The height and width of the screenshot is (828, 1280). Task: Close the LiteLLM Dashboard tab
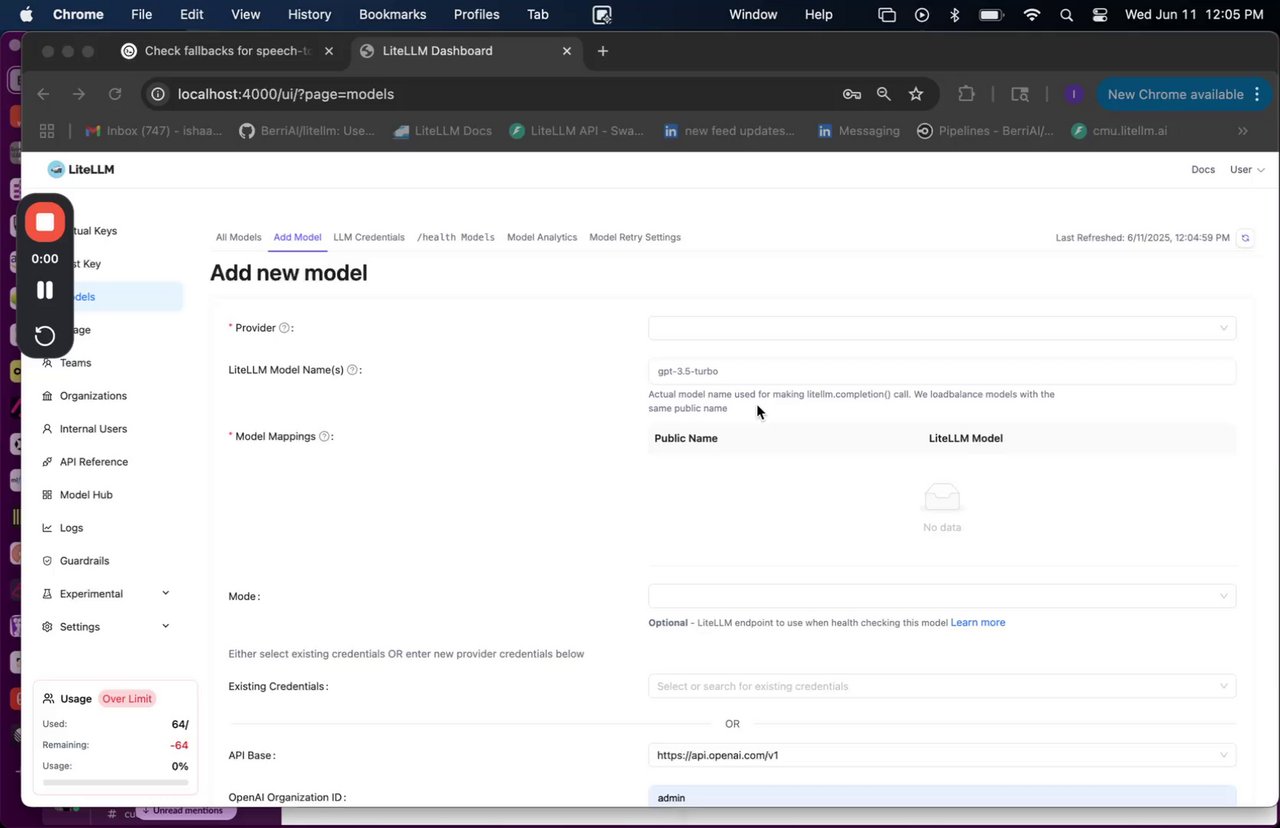click(568, 51)
